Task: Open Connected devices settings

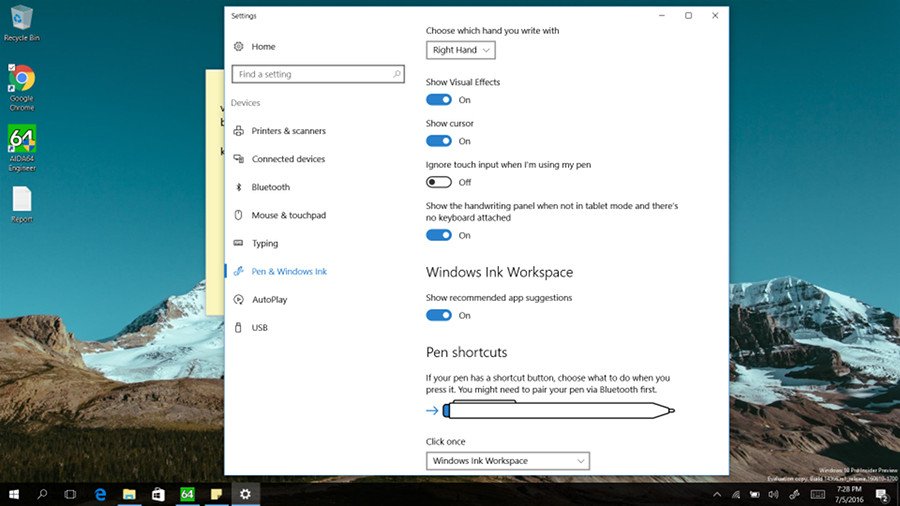Action: pyautogui.click(x=288, y=159)
